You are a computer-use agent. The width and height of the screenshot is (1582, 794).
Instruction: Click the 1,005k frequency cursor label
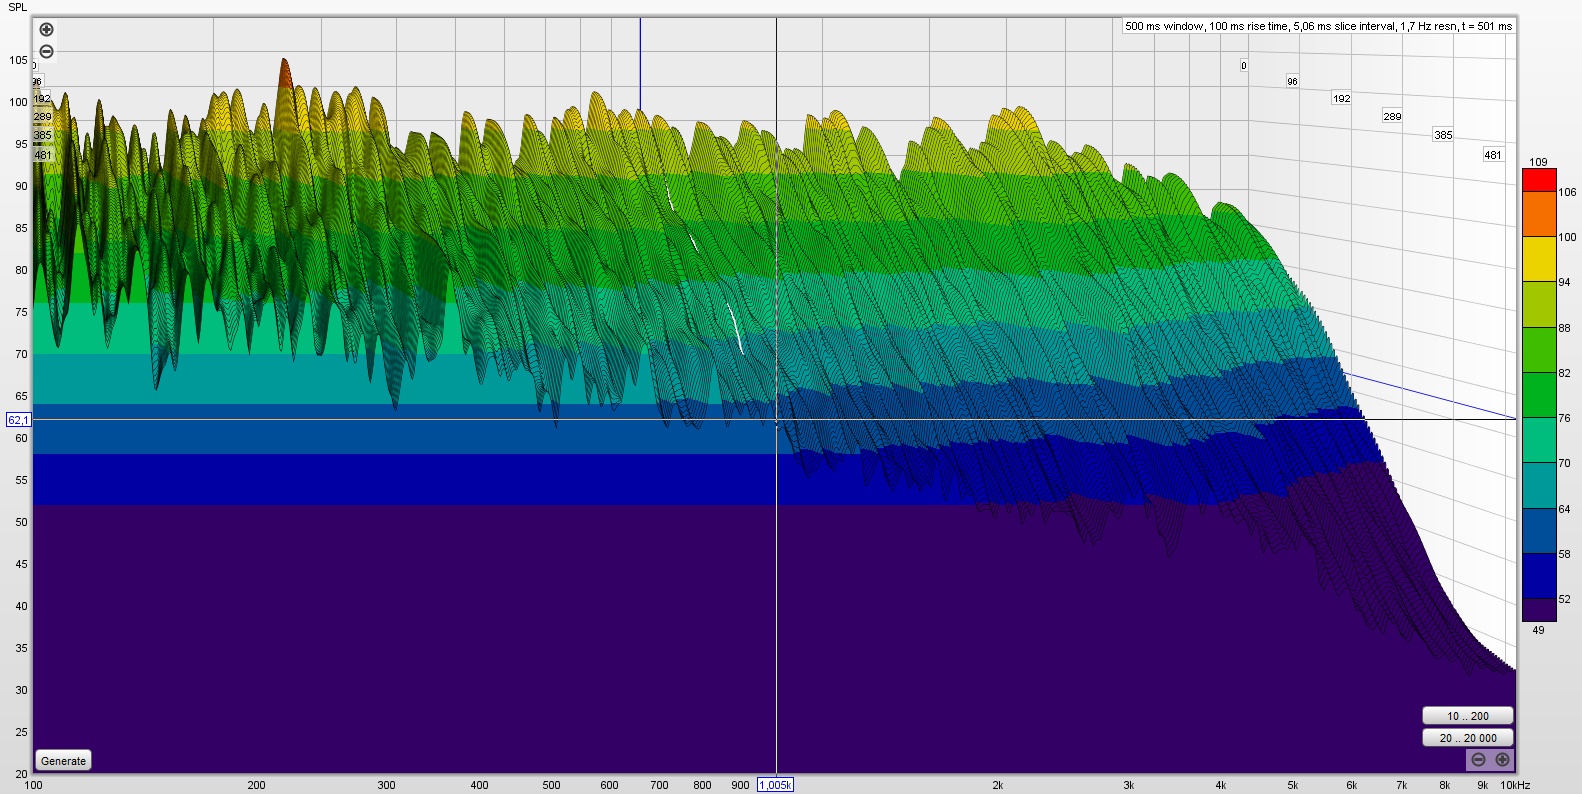pos(775,785)
